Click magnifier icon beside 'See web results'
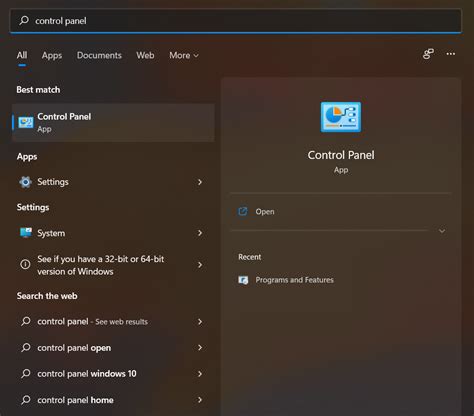The width and height of the screenshot is (474, 416). click(26, 321)
